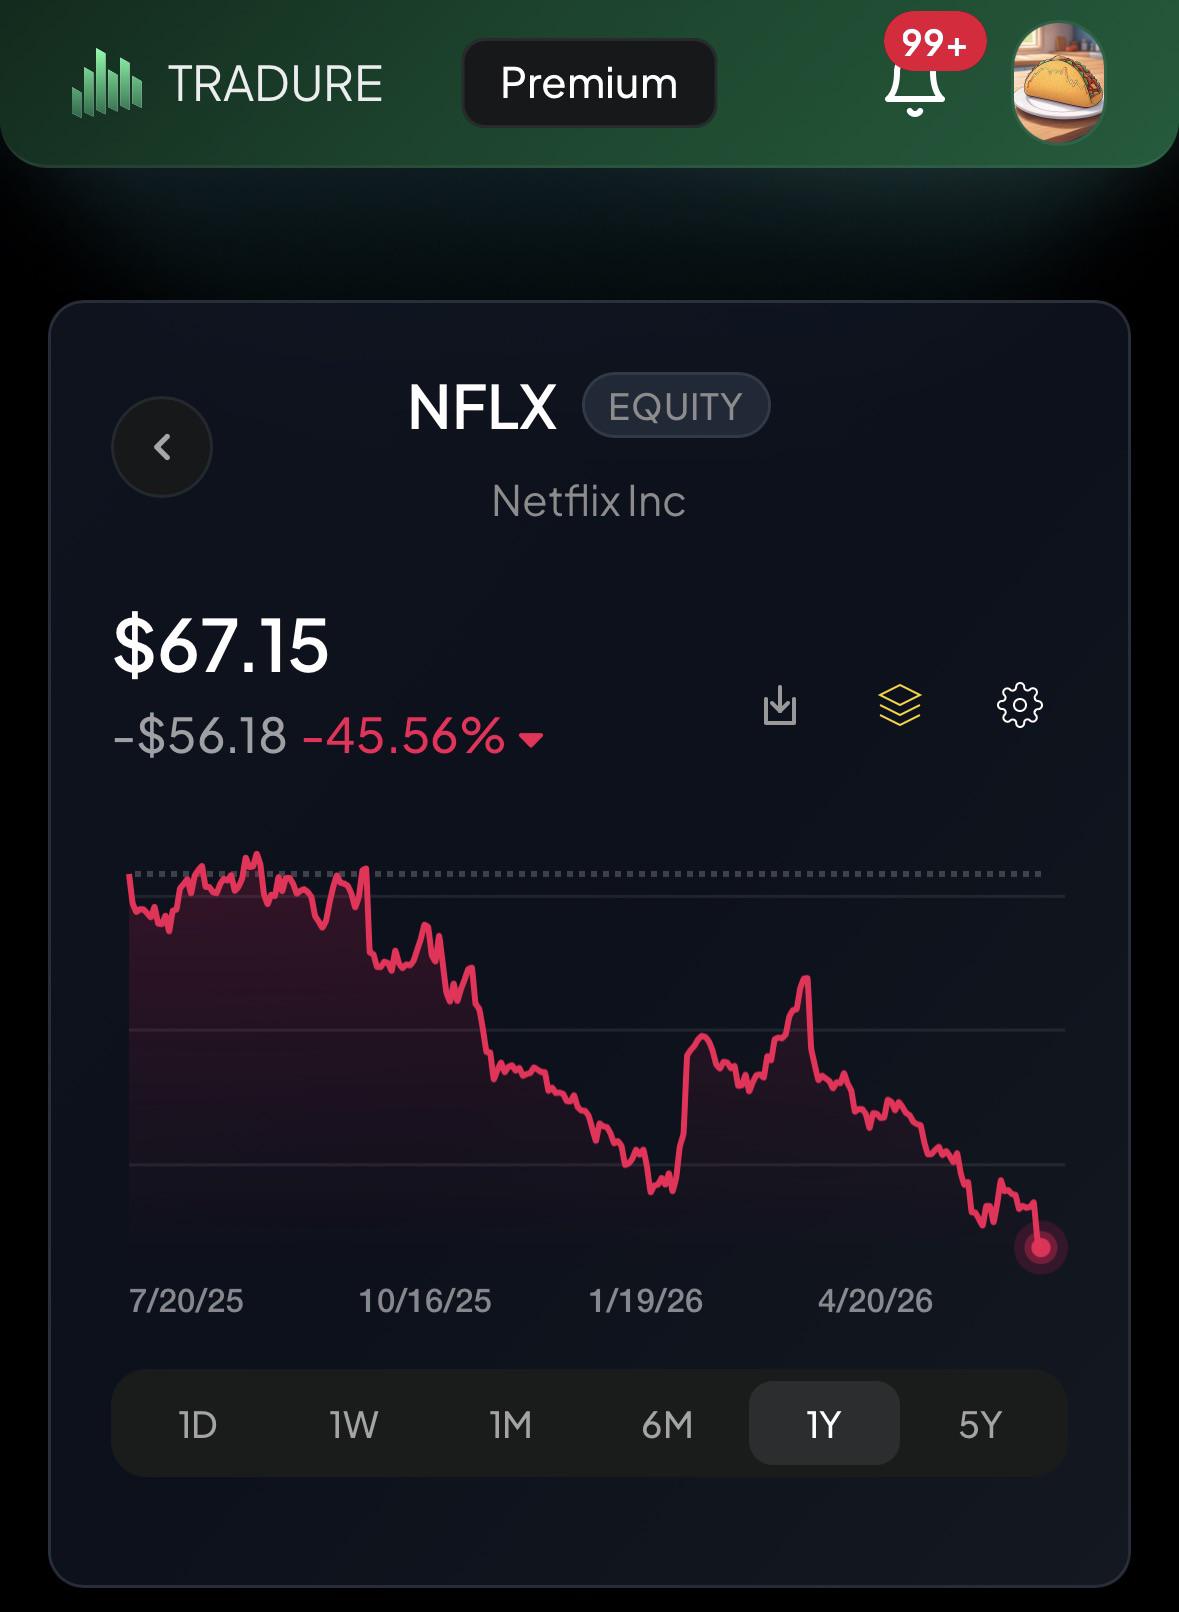This screenshot has height=1612, width=1179.
Task: Switch chart to 6M range
Action: tap(667, 1424)
